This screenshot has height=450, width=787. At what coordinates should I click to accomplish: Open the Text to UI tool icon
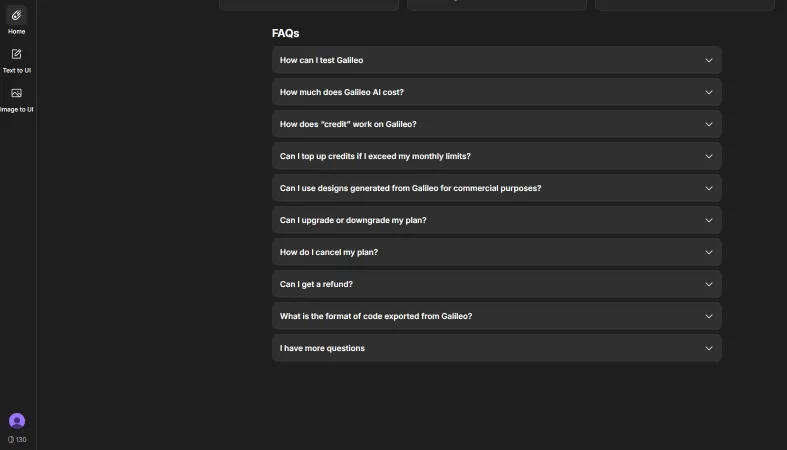[17, 54]
